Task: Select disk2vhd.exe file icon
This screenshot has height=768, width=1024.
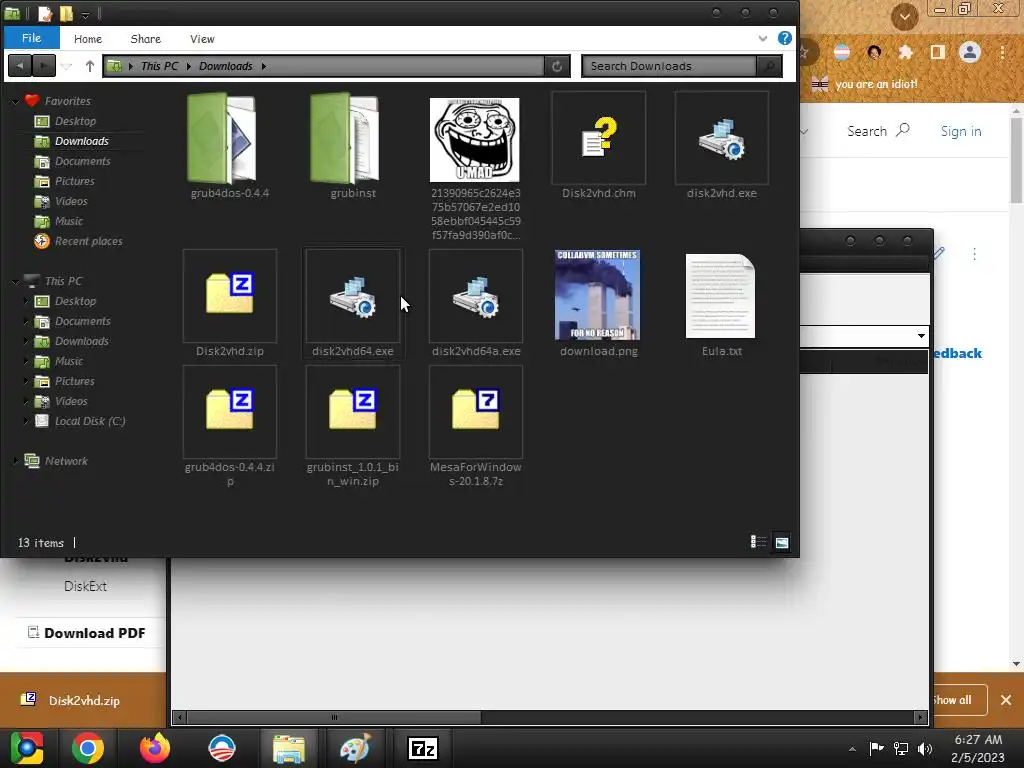Action: [x=722, y=146]
